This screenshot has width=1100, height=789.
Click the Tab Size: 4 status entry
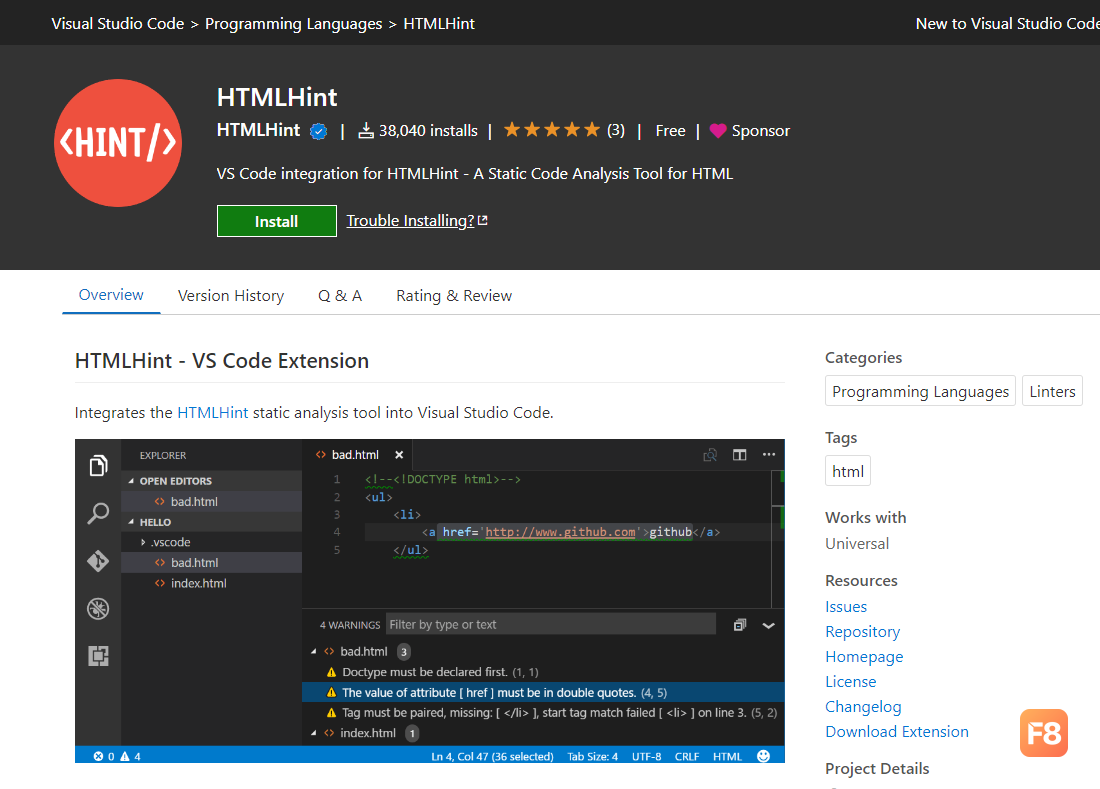click(x=592, y=757)
